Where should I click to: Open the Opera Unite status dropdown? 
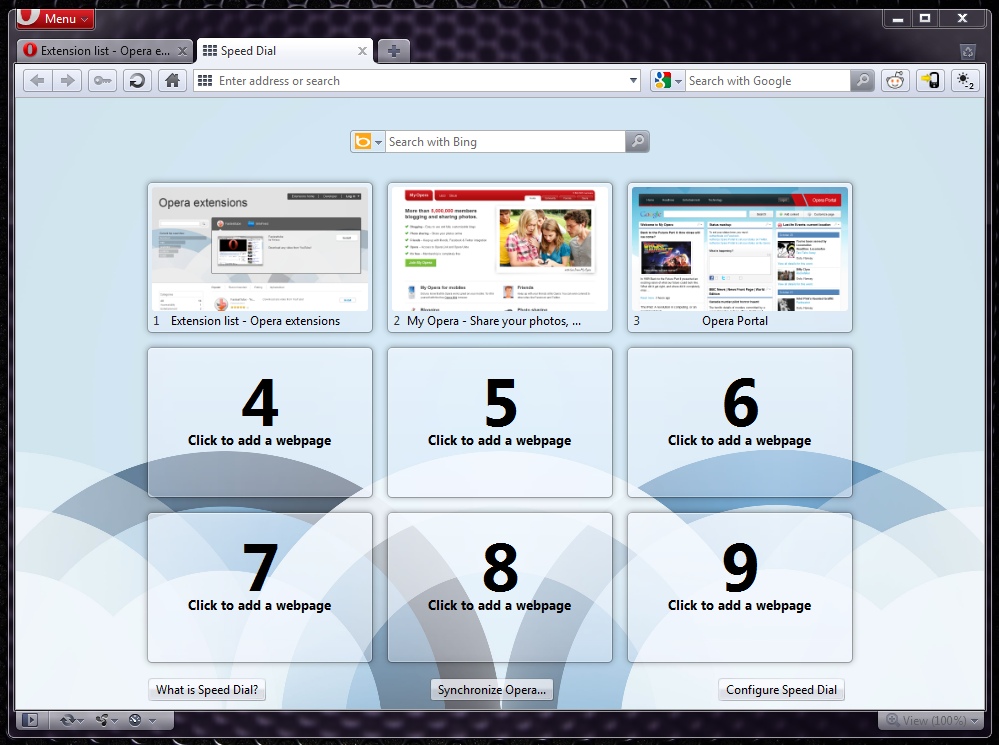(106, 720)
